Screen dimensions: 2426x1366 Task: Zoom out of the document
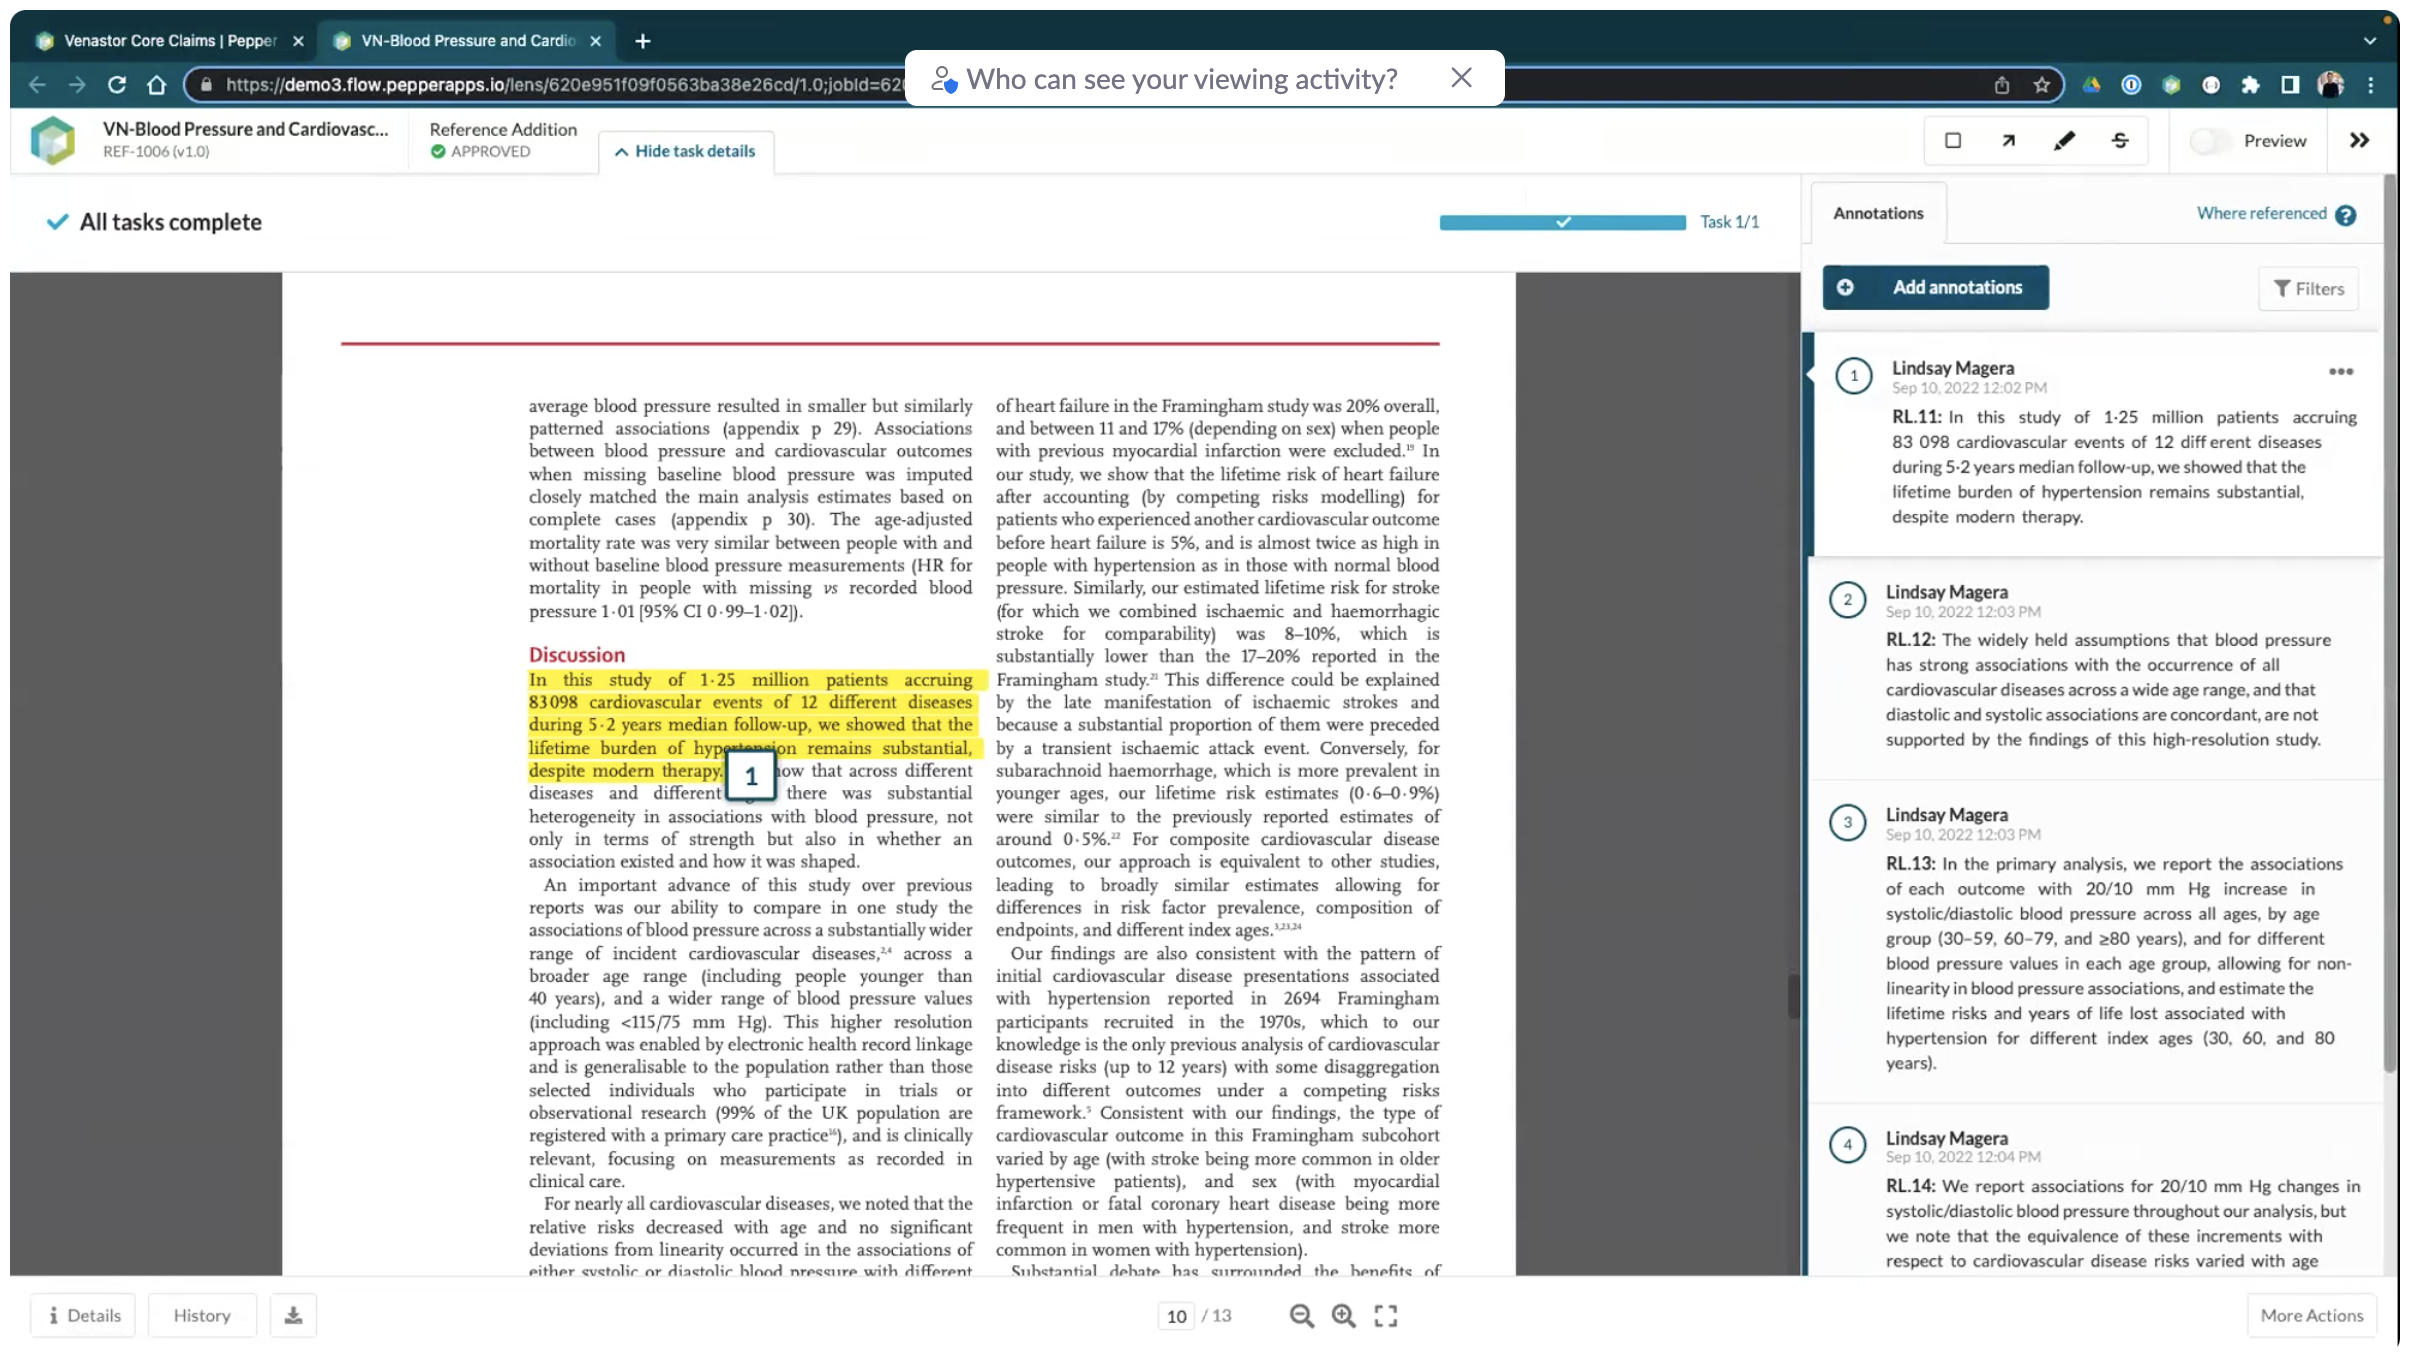(1301, 1316)
